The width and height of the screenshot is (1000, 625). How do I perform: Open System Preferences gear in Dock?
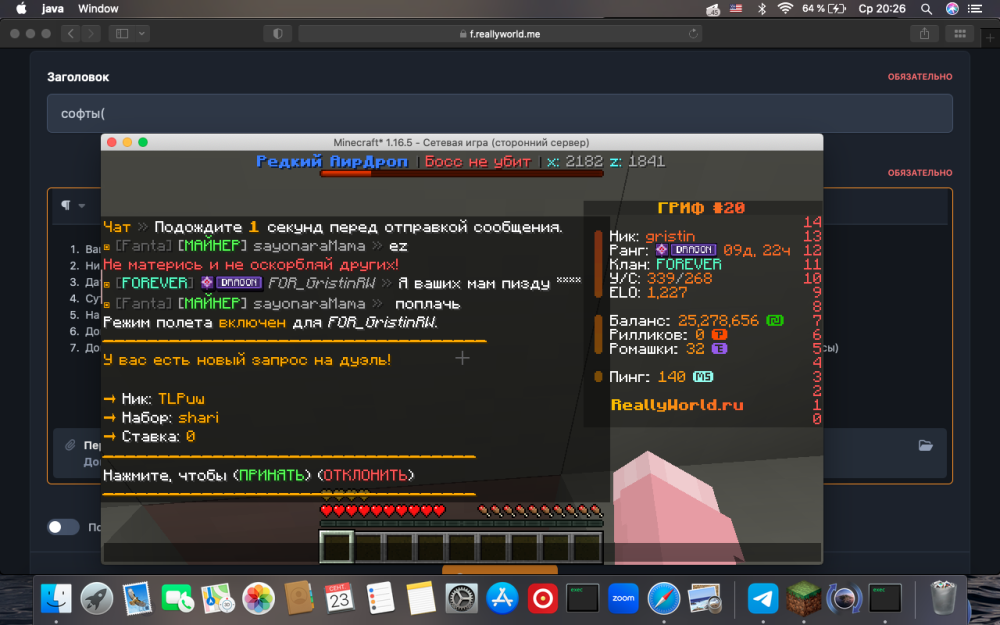tap(460, 599)
